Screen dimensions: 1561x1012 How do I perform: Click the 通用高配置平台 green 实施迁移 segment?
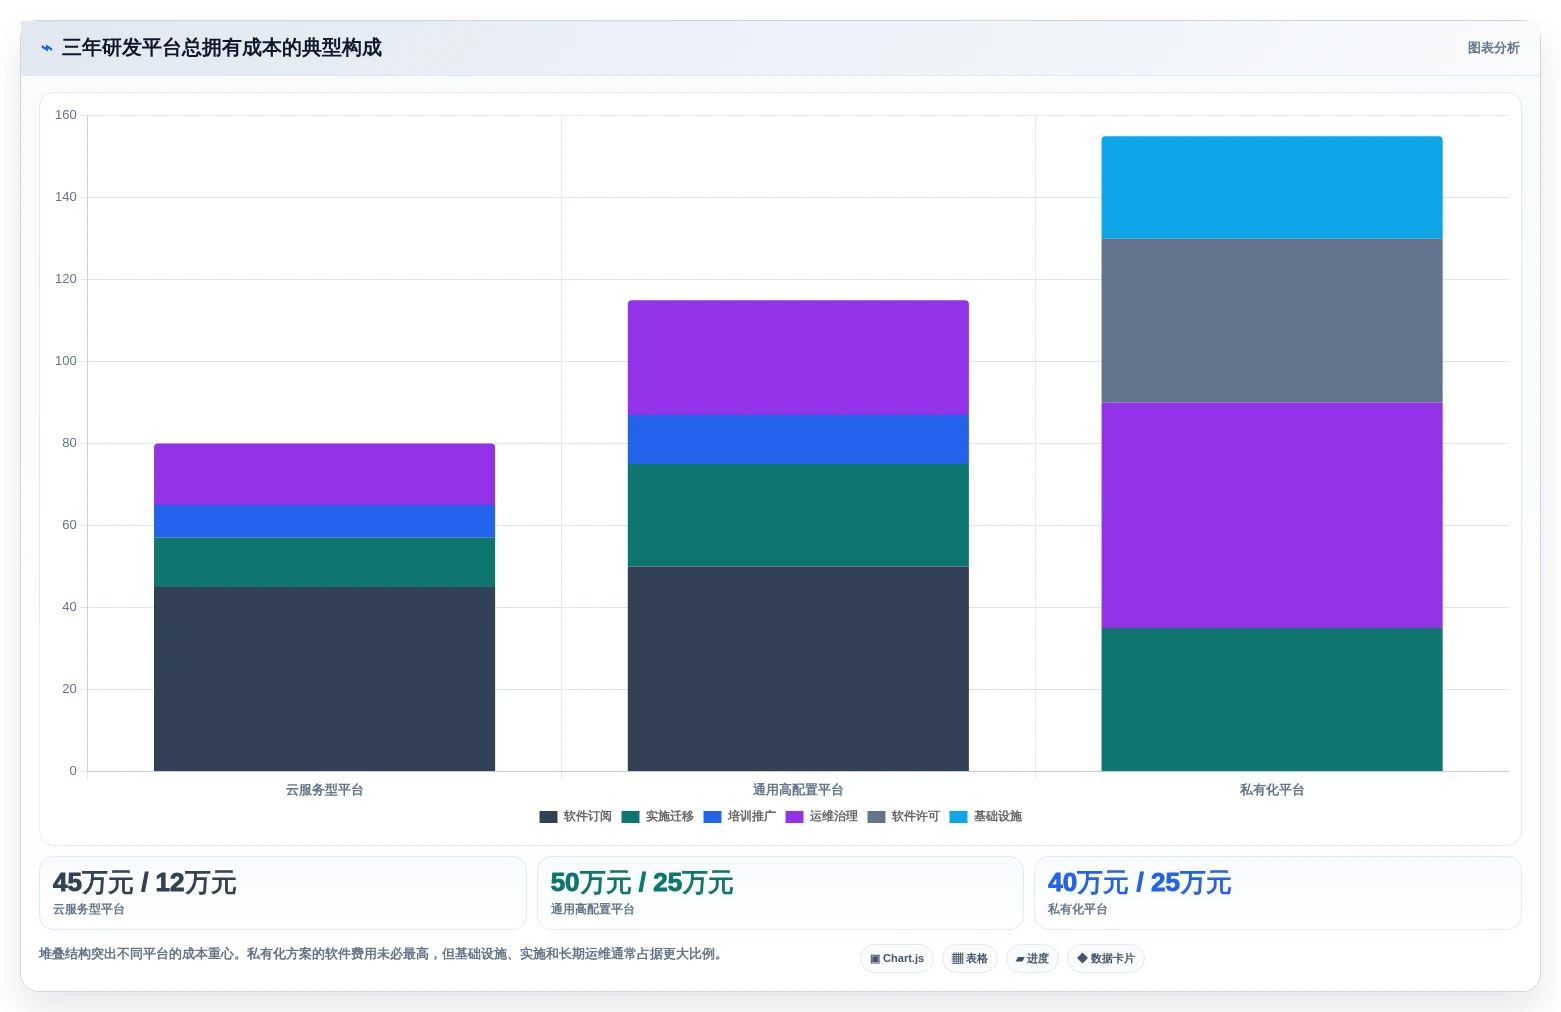point(798,515)
